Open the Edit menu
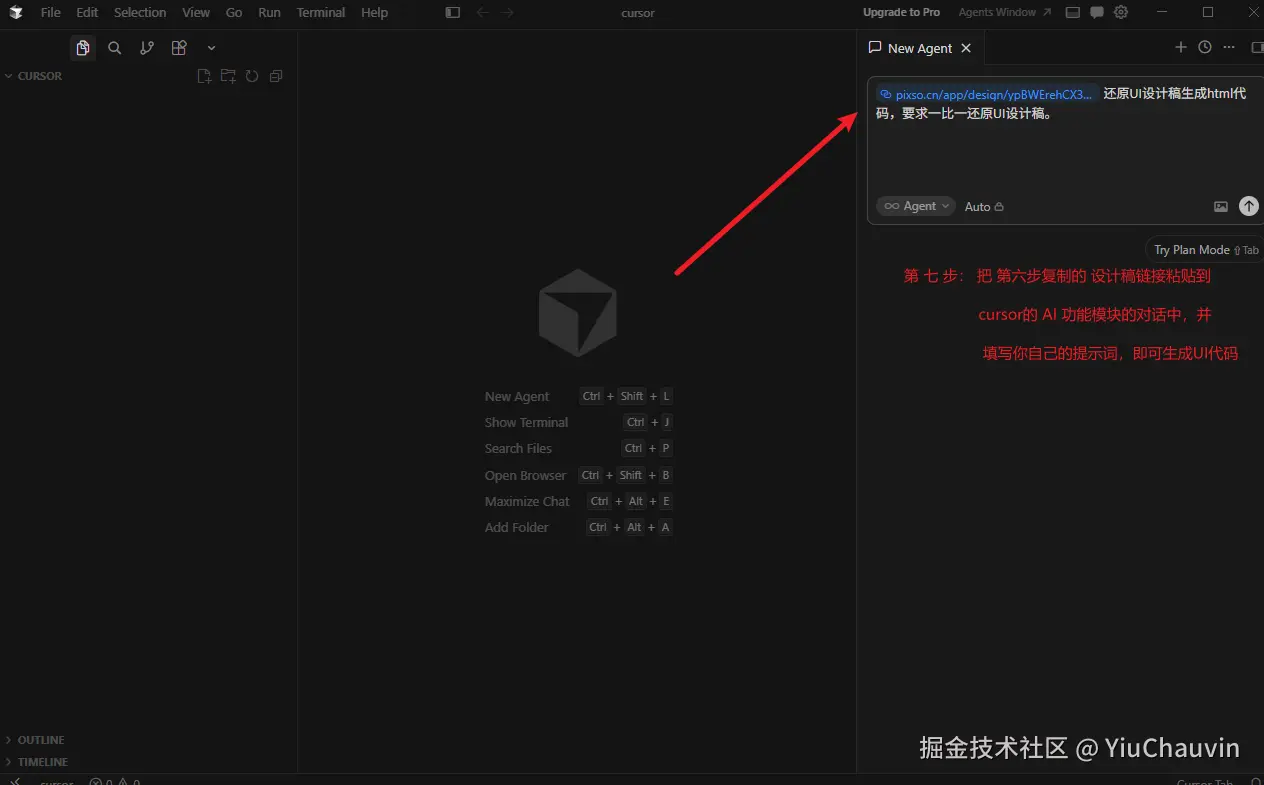This screenshot has height=785, width=1264. [x=87, y=13]
